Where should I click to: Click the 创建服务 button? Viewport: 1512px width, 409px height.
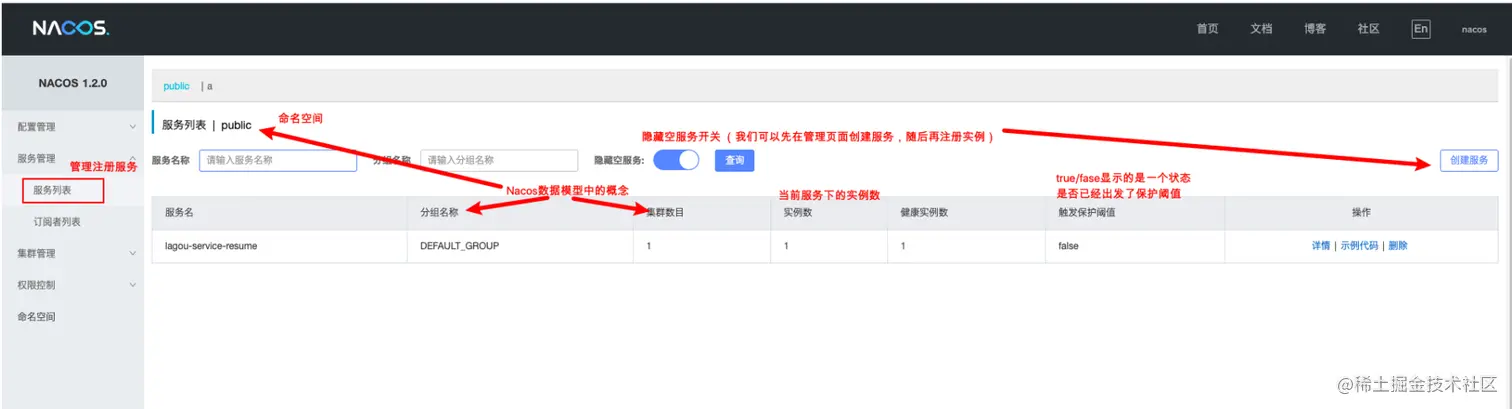1469,160
